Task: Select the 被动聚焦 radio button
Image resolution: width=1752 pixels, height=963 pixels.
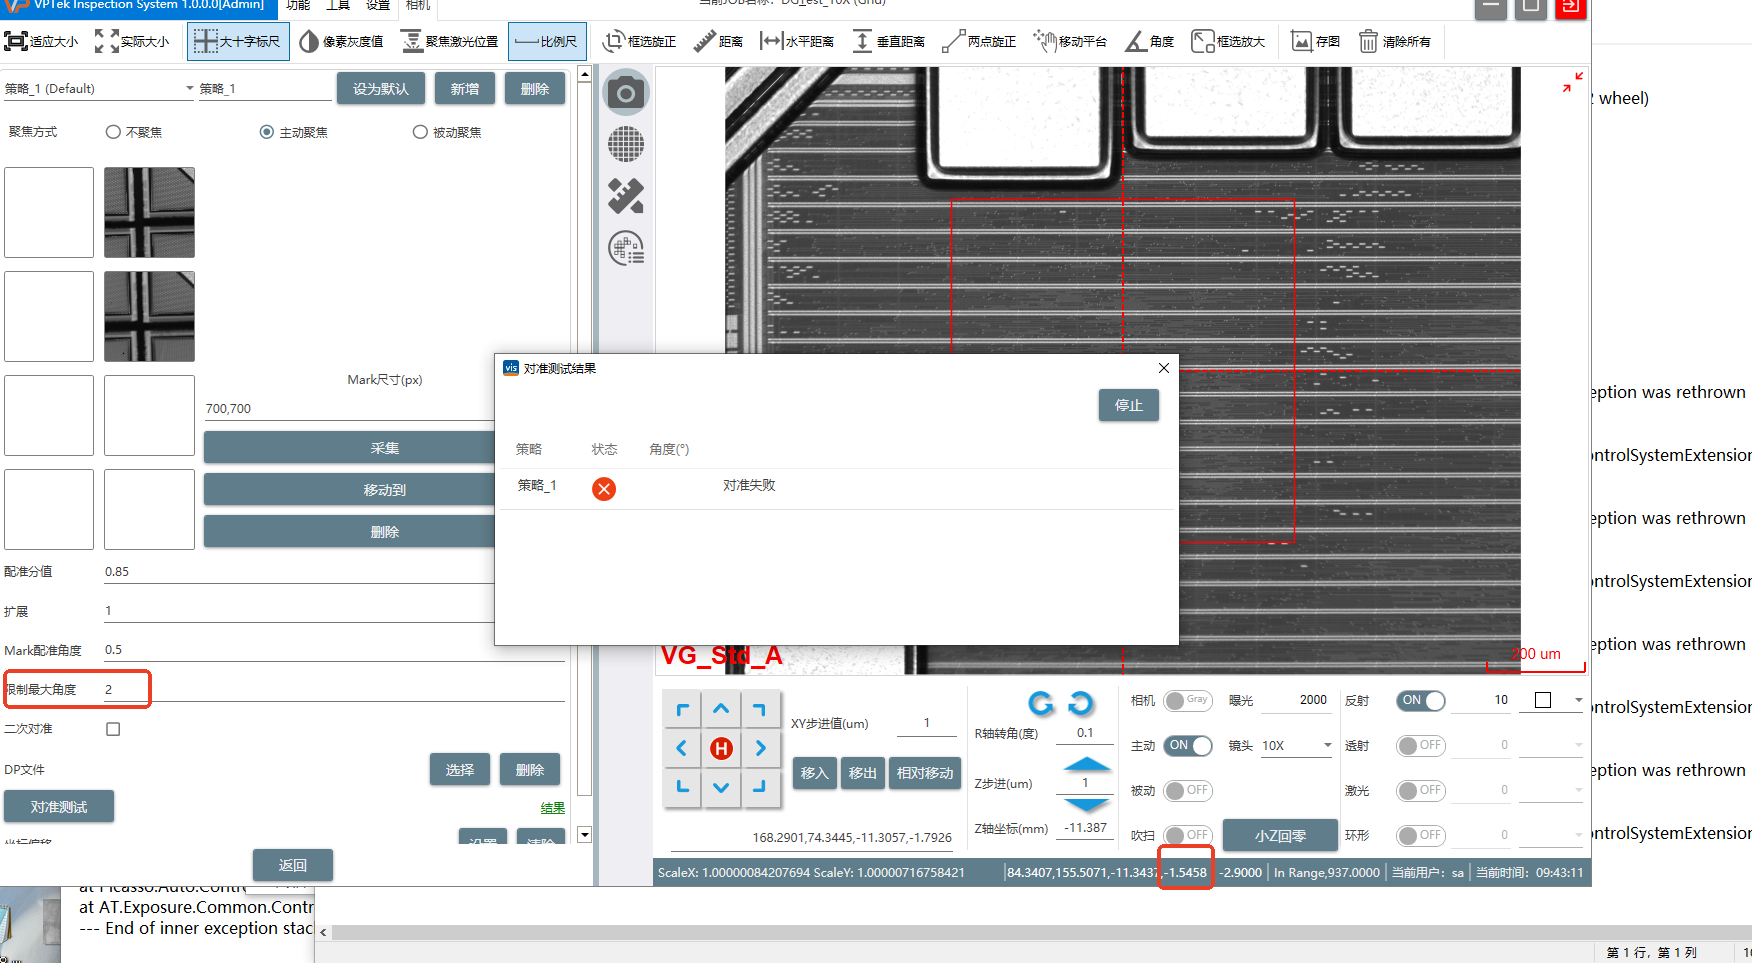Action: 420,132
